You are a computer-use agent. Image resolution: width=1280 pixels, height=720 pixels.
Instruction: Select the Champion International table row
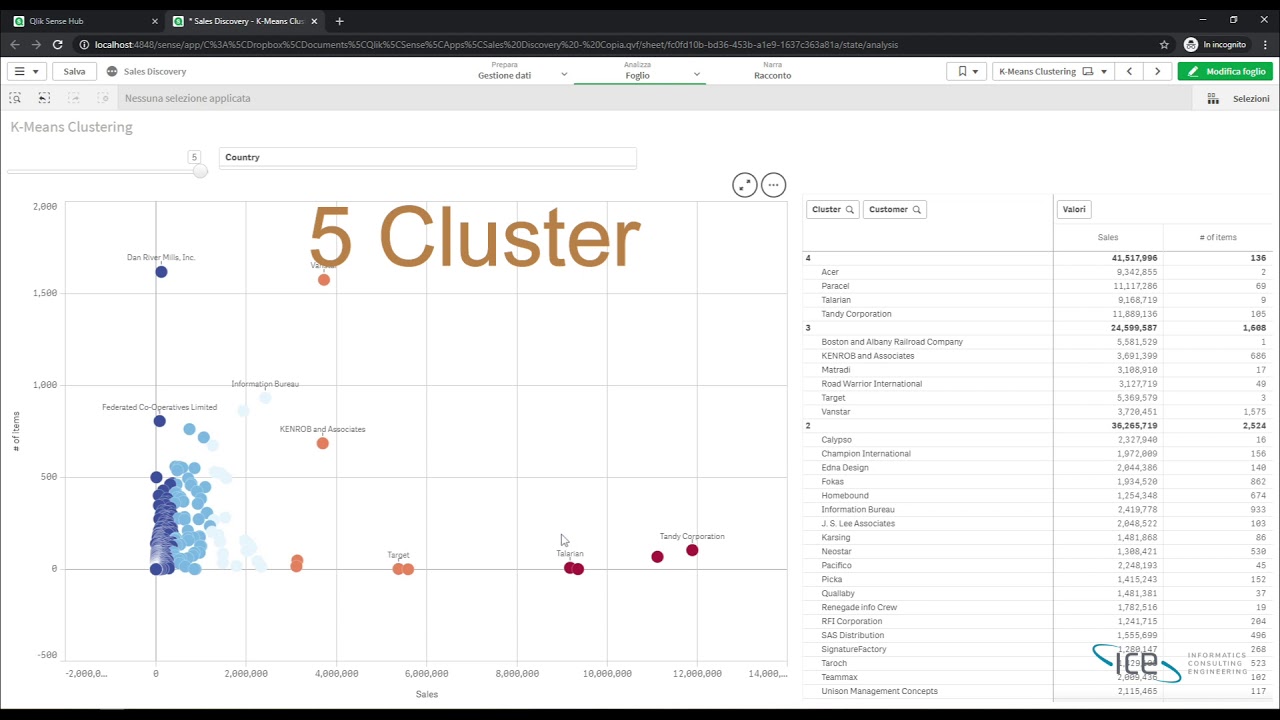pos(1036,453)
